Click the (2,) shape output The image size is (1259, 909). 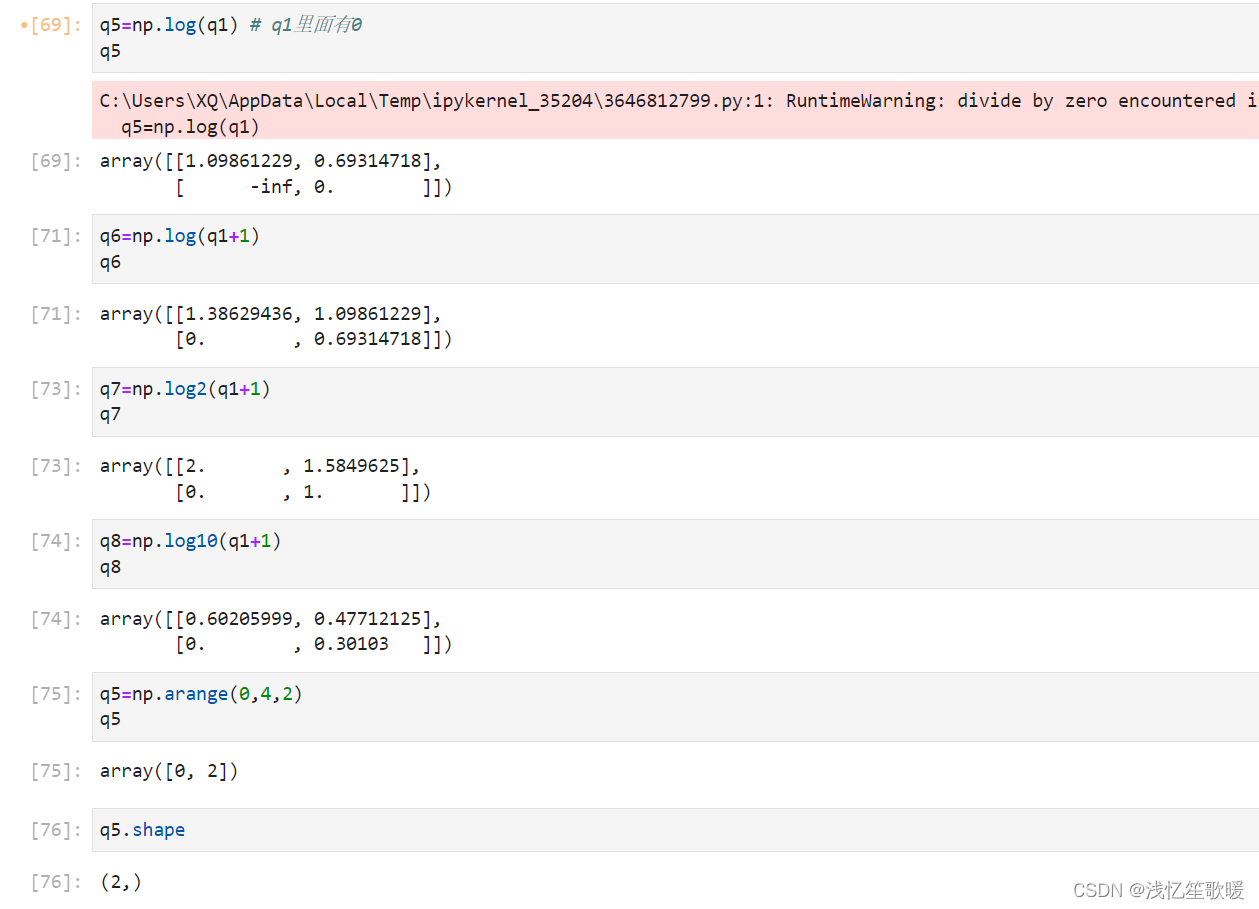(x=121, y=882)
